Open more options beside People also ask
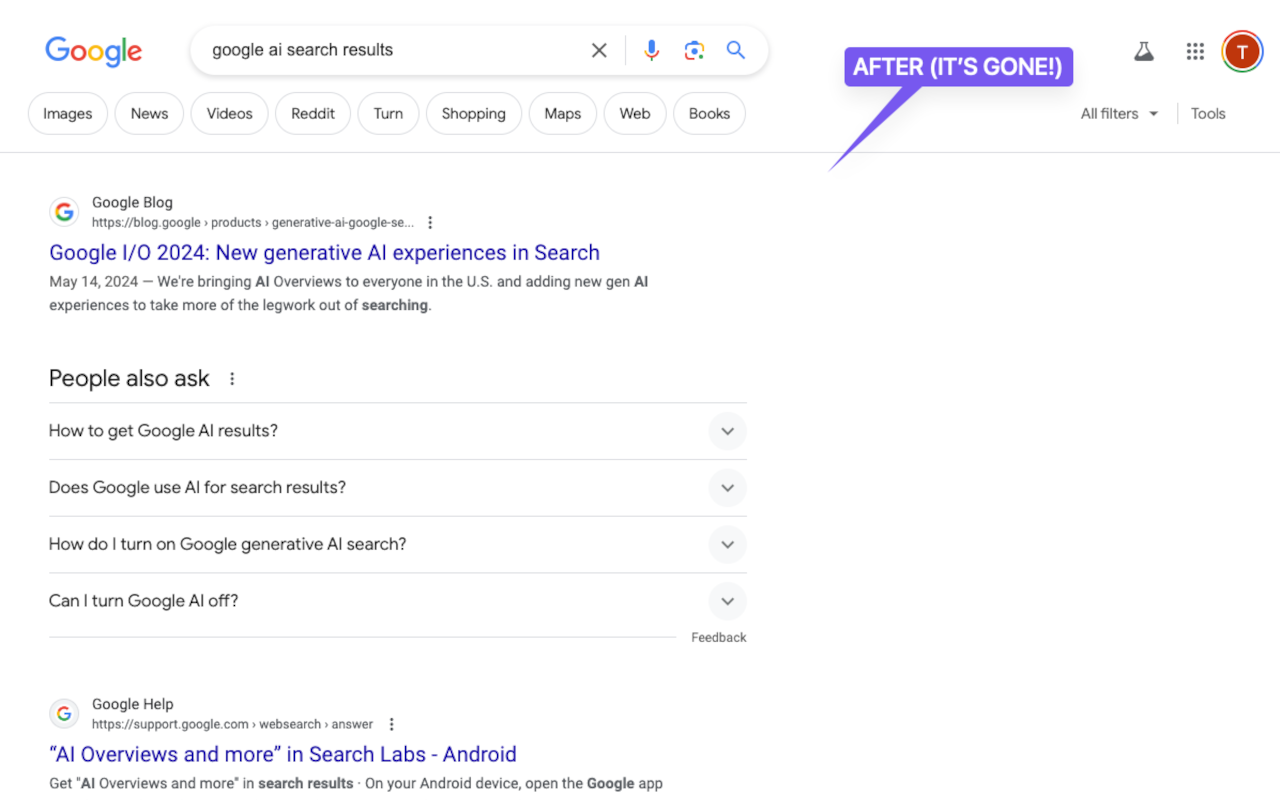The height and width of the screenshot is (800, 1280). click(x=232, y=379)
